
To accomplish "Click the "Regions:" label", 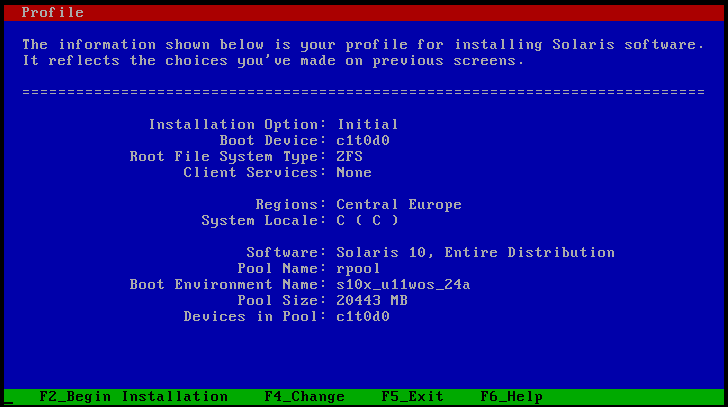I will (x=291, y=205).
